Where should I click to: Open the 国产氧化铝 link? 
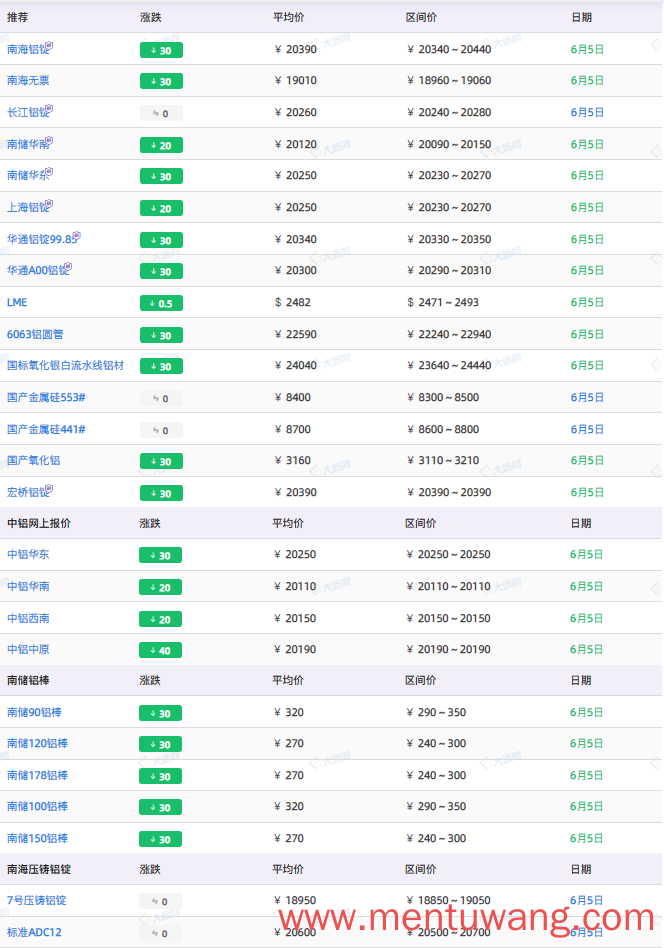pos(33,461)
